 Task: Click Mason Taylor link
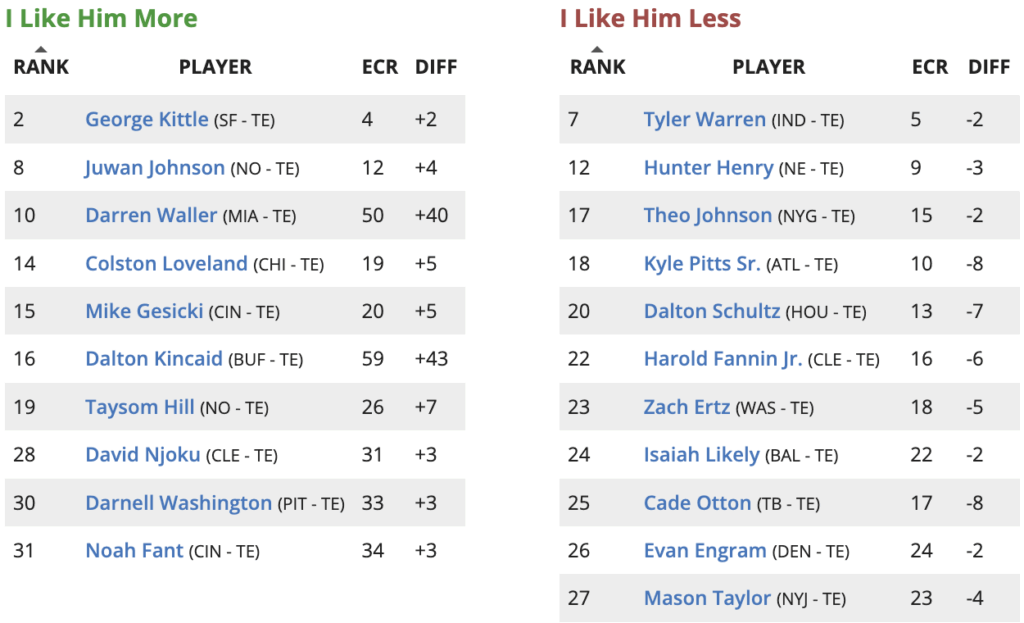708,599
